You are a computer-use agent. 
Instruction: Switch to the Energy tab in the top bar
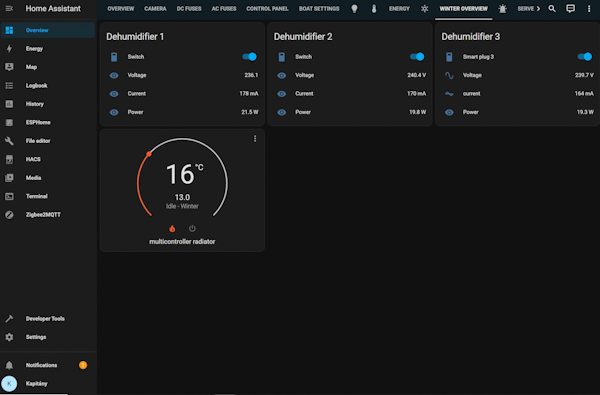coord(399,9)
